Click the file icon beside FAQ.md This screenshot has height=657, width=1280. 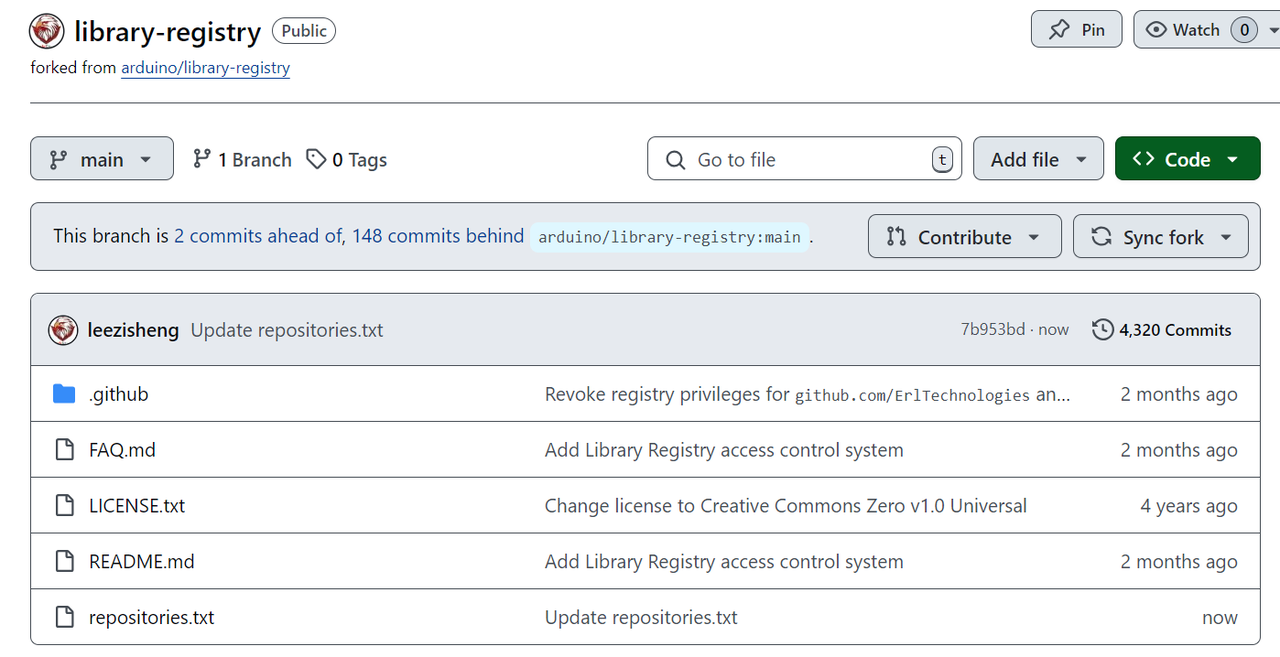click(x=64, y=450)
